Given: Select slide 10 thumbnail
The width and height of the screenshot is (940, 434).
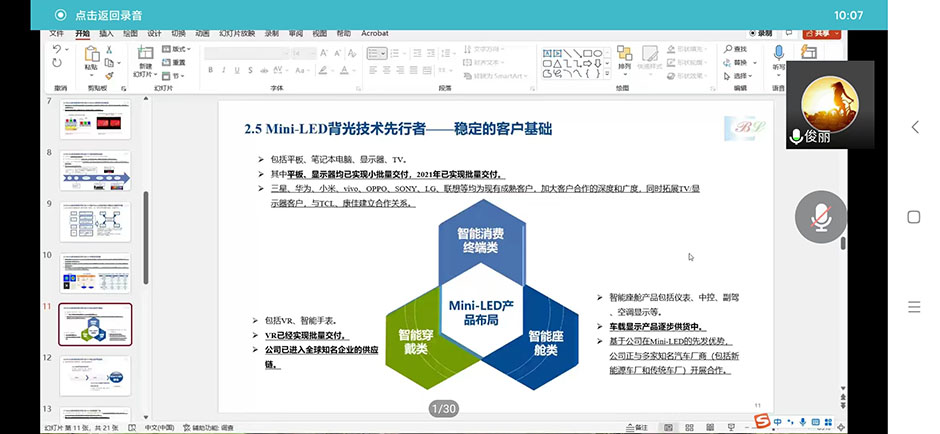Looking at the screenshot, I should 95,273.
